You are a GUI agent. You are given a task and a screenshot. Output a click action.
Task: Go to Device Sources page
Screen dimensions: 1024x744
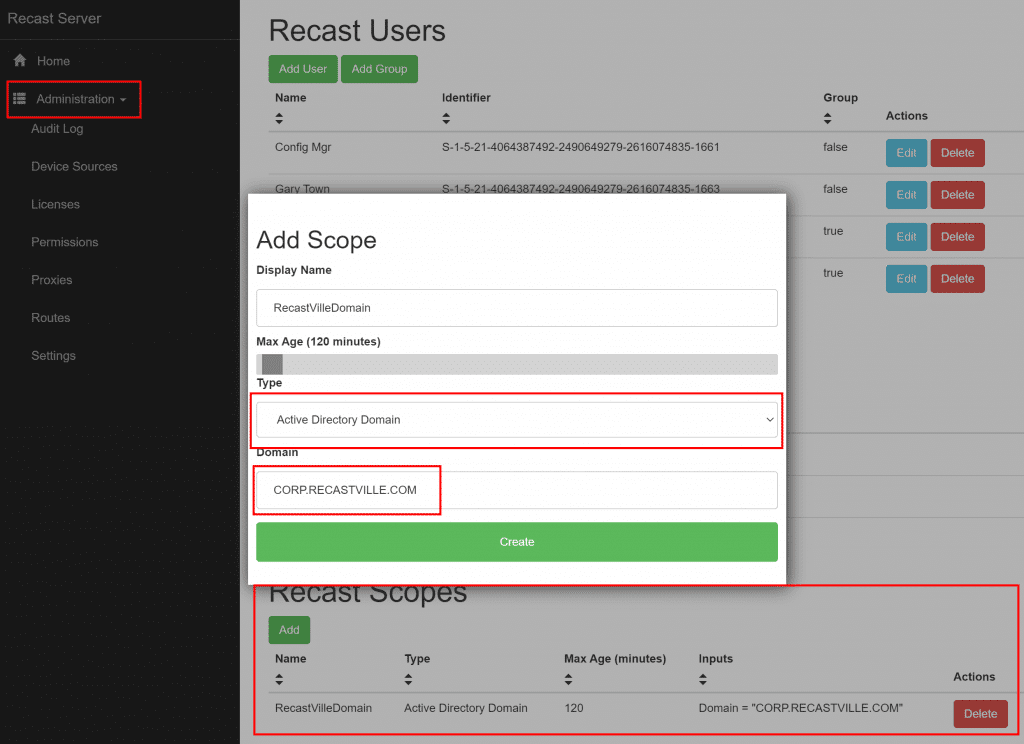point(74,167)
